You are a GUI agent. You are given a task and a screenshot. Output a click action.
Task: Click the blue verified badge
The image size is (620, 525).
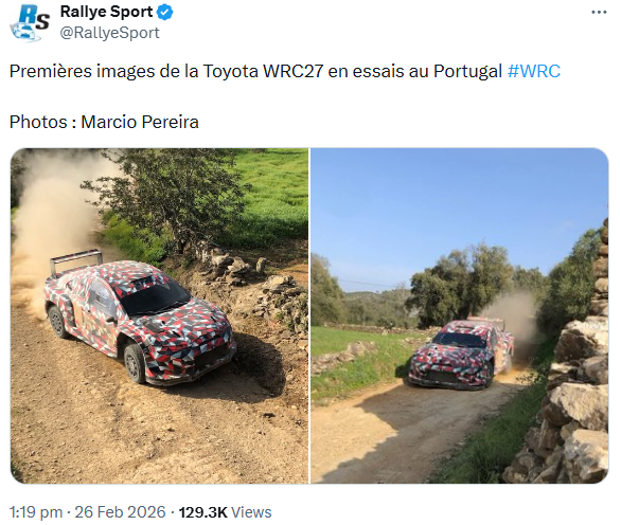165,13
